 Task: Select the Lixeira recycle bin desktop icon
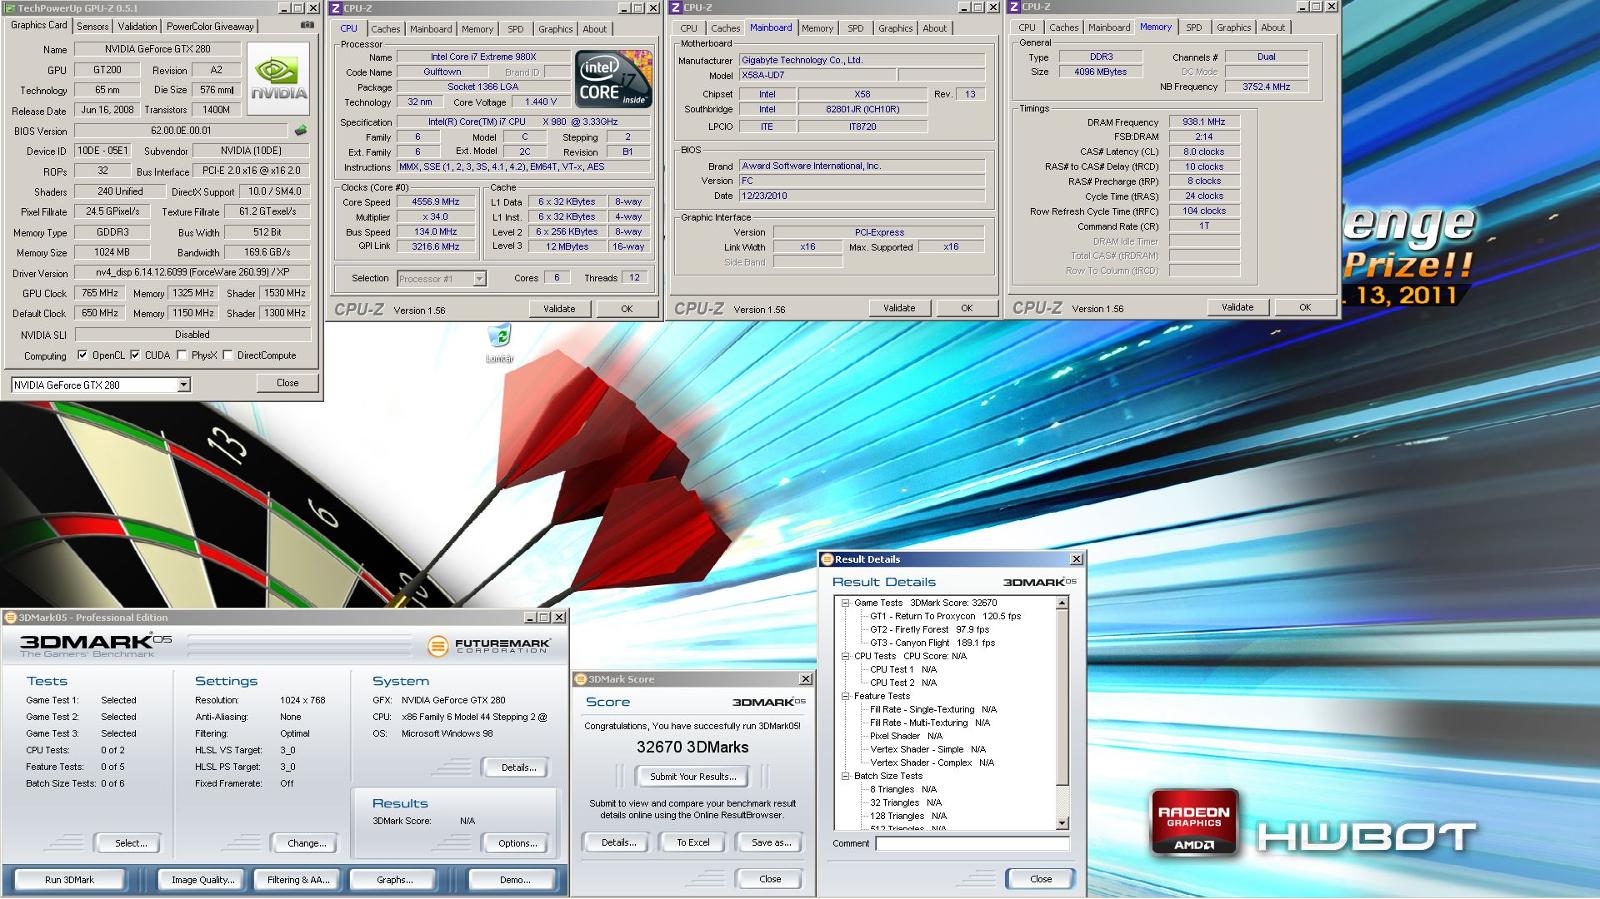500,343
